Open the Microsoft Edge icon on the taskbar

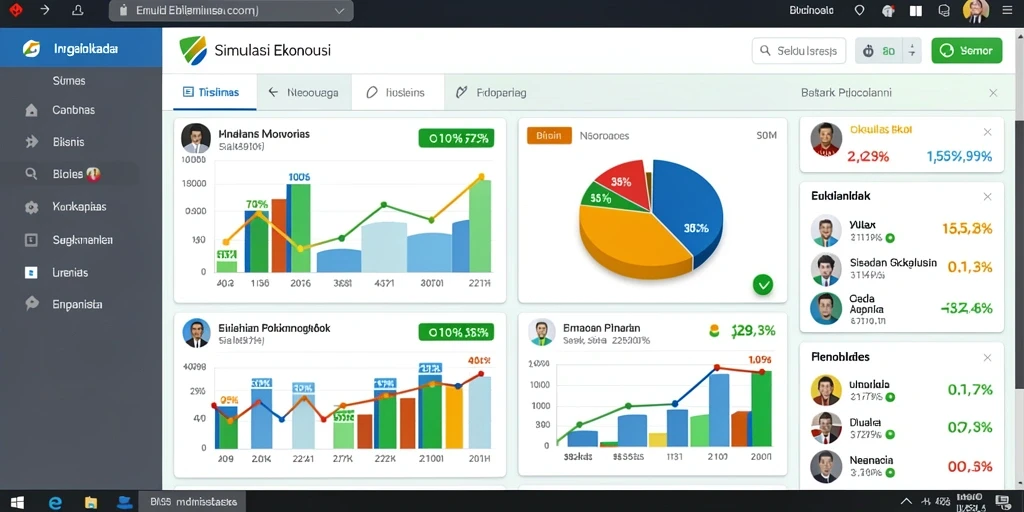[56, 502]
